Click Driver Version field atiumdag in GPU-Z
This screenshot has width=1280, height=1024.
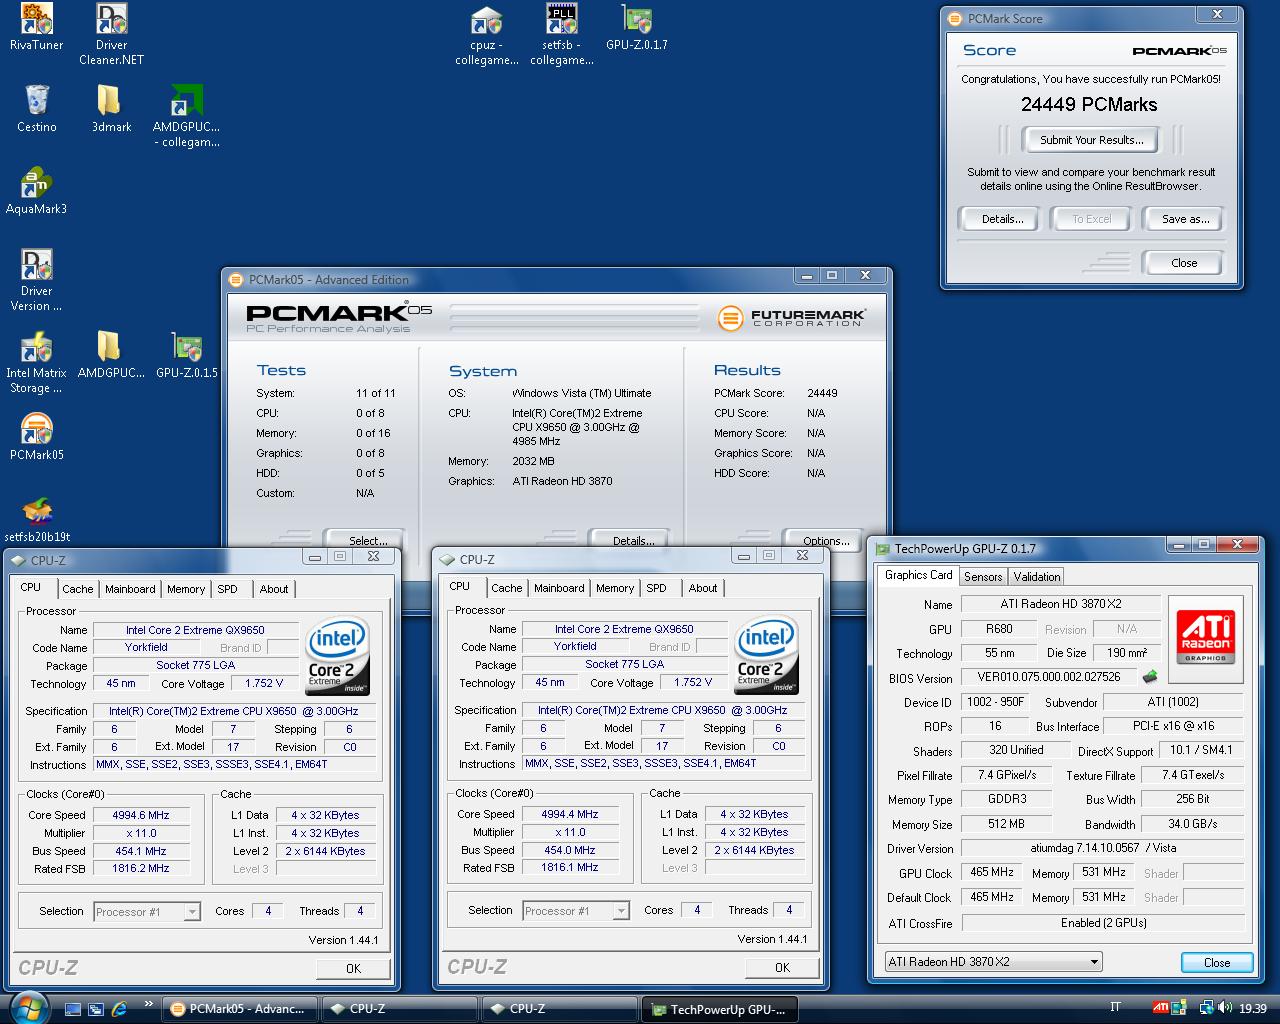1103,848
